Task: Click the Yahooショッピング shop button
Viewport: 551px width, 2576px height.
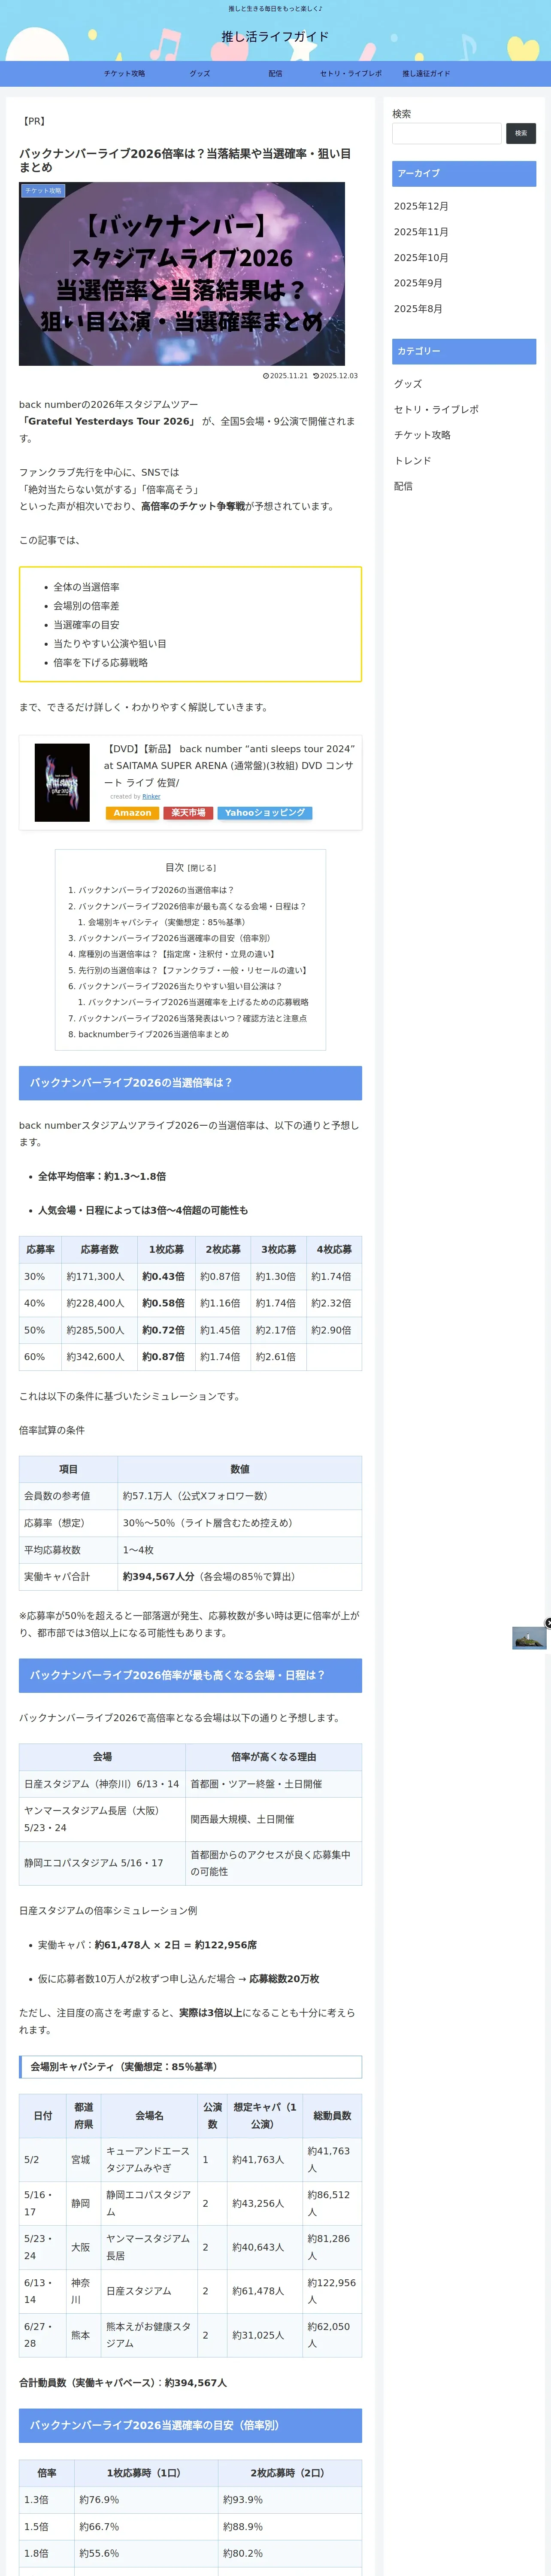Action: coord(265,813)
